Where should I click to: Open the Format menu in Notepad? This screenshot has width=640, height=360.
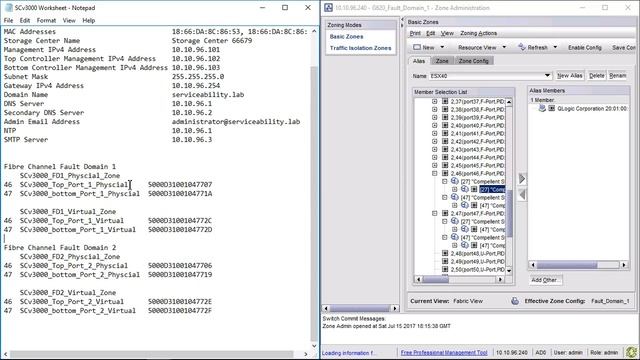(46, 20)
